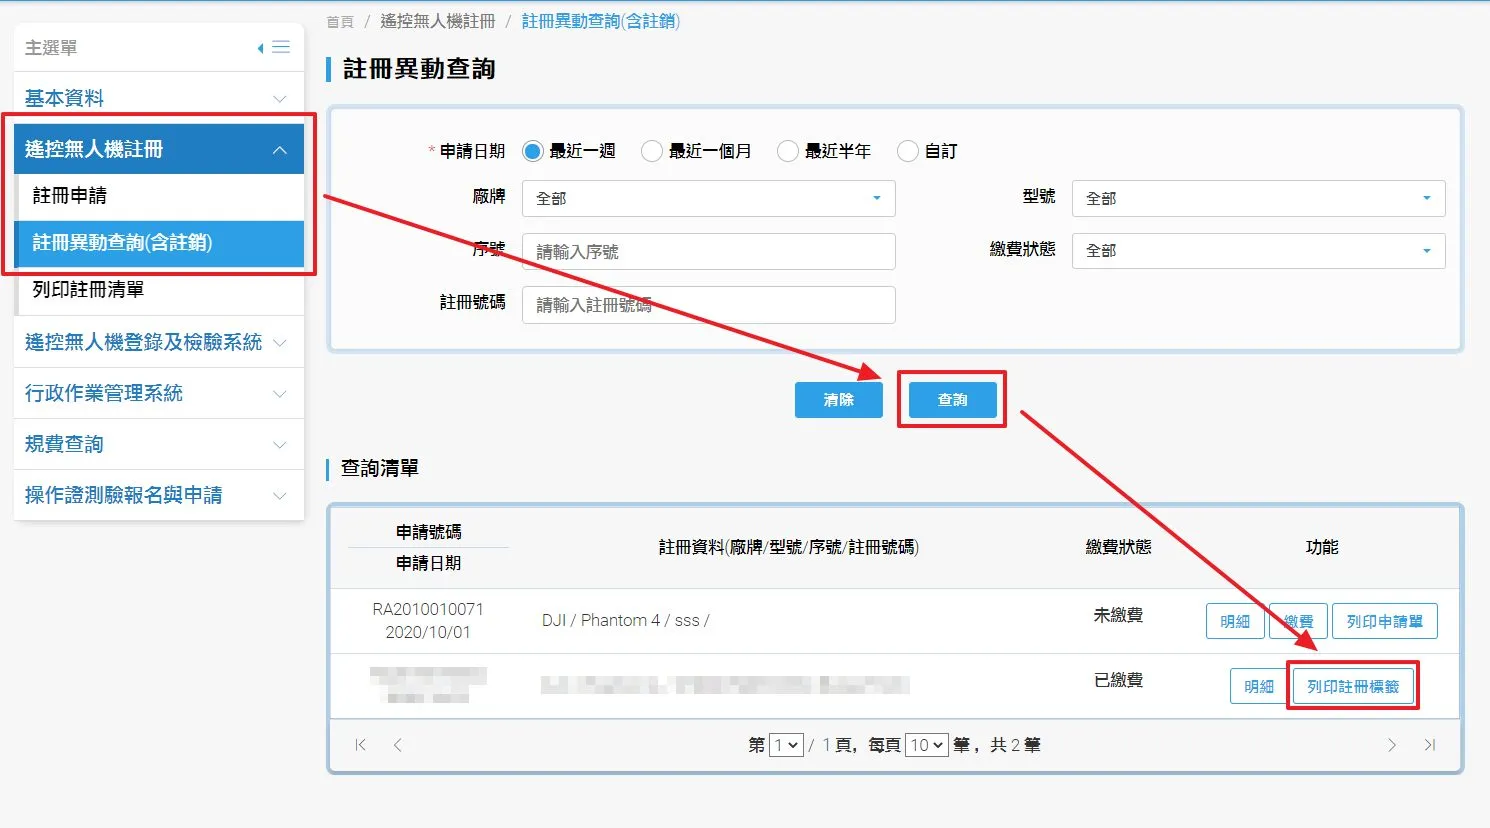
Task: Select 最近一週 date range
Action: click(x=533, y=151)
